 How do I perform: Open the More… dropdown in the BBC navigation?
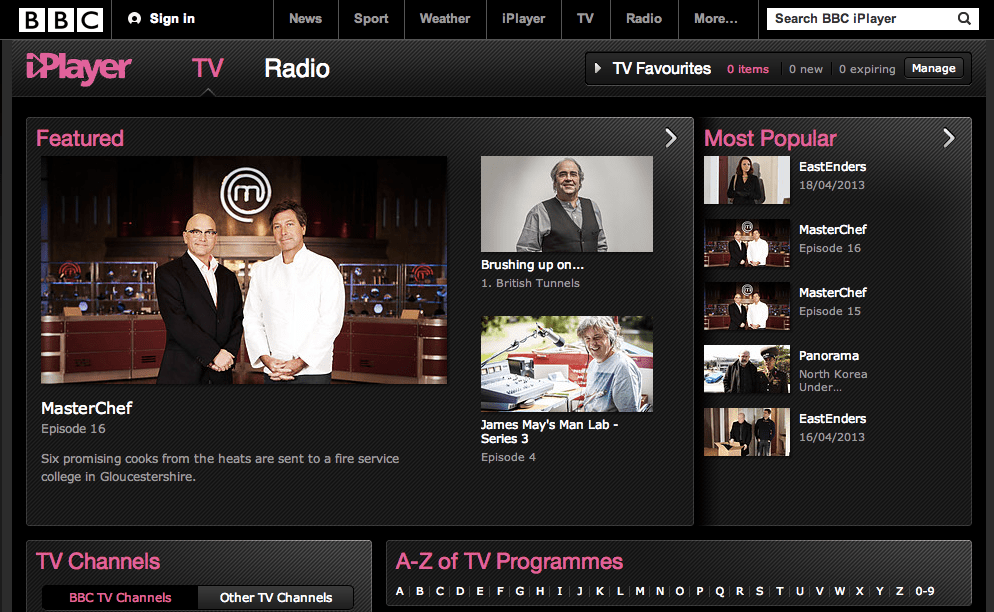[x=715, y=19]
